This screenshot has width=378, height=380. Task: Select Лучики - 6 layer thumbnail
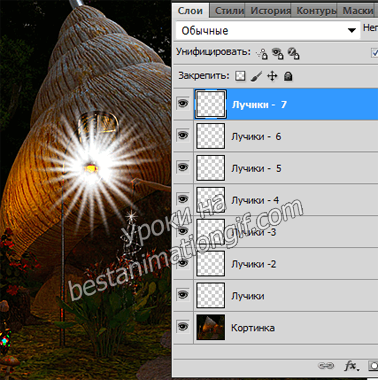point(211,136)
